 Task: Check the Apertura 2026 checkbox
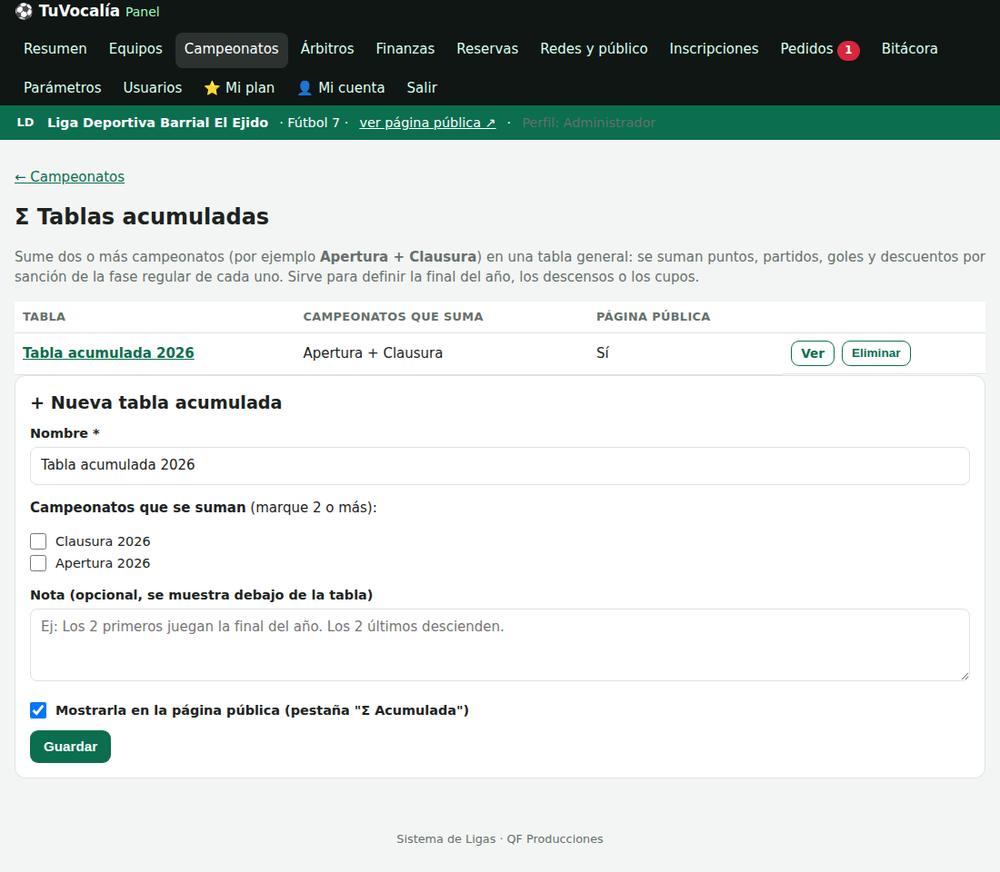pos(38,563)
